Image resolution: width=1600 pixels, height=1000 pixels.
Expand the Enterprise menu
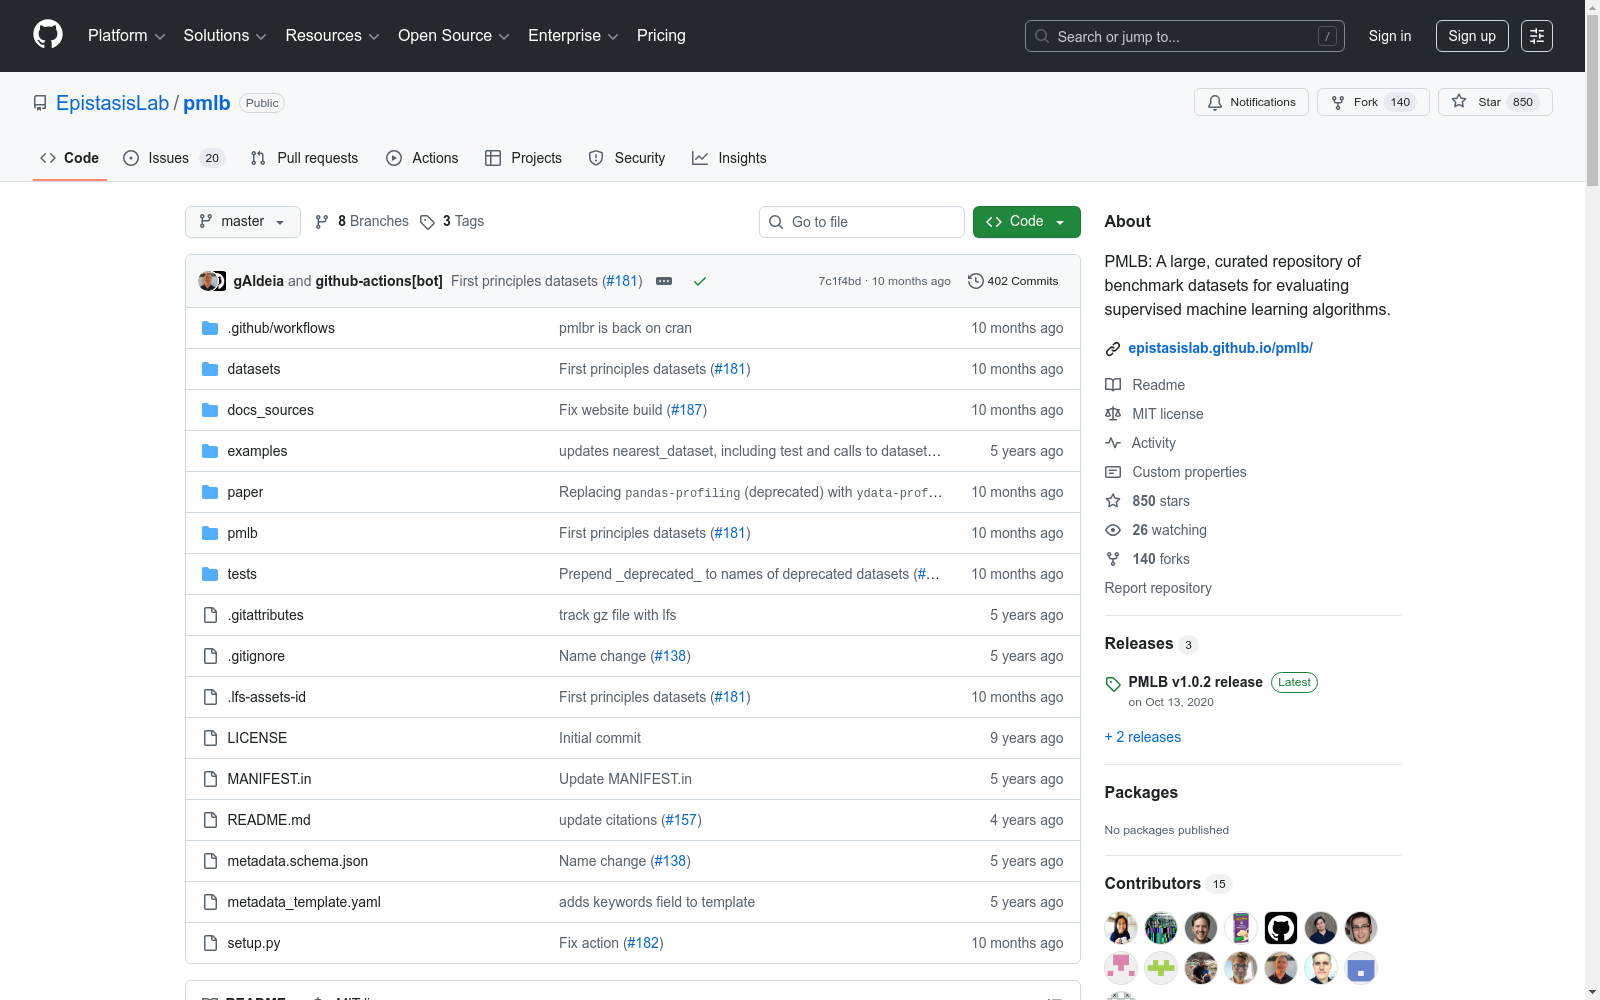(x=573, y=36)
